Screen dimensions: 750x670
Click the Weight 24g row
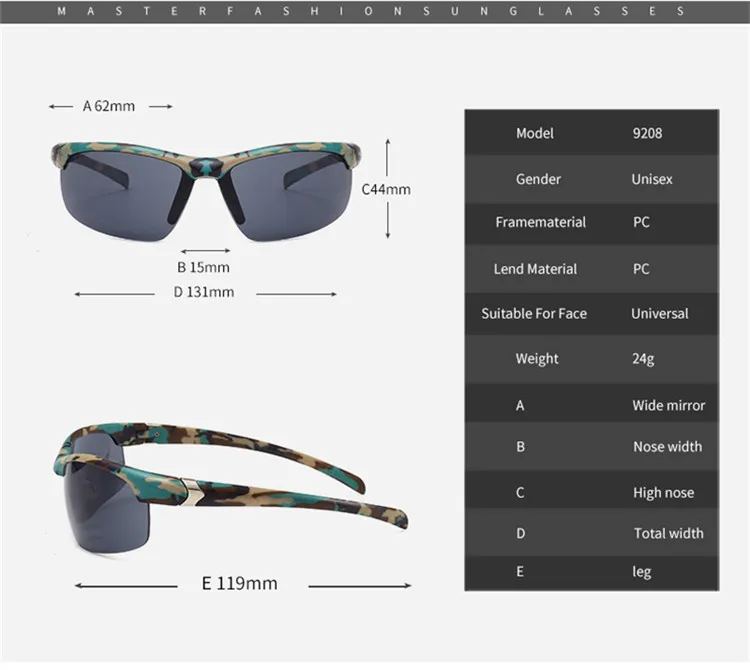pos(592,359)
